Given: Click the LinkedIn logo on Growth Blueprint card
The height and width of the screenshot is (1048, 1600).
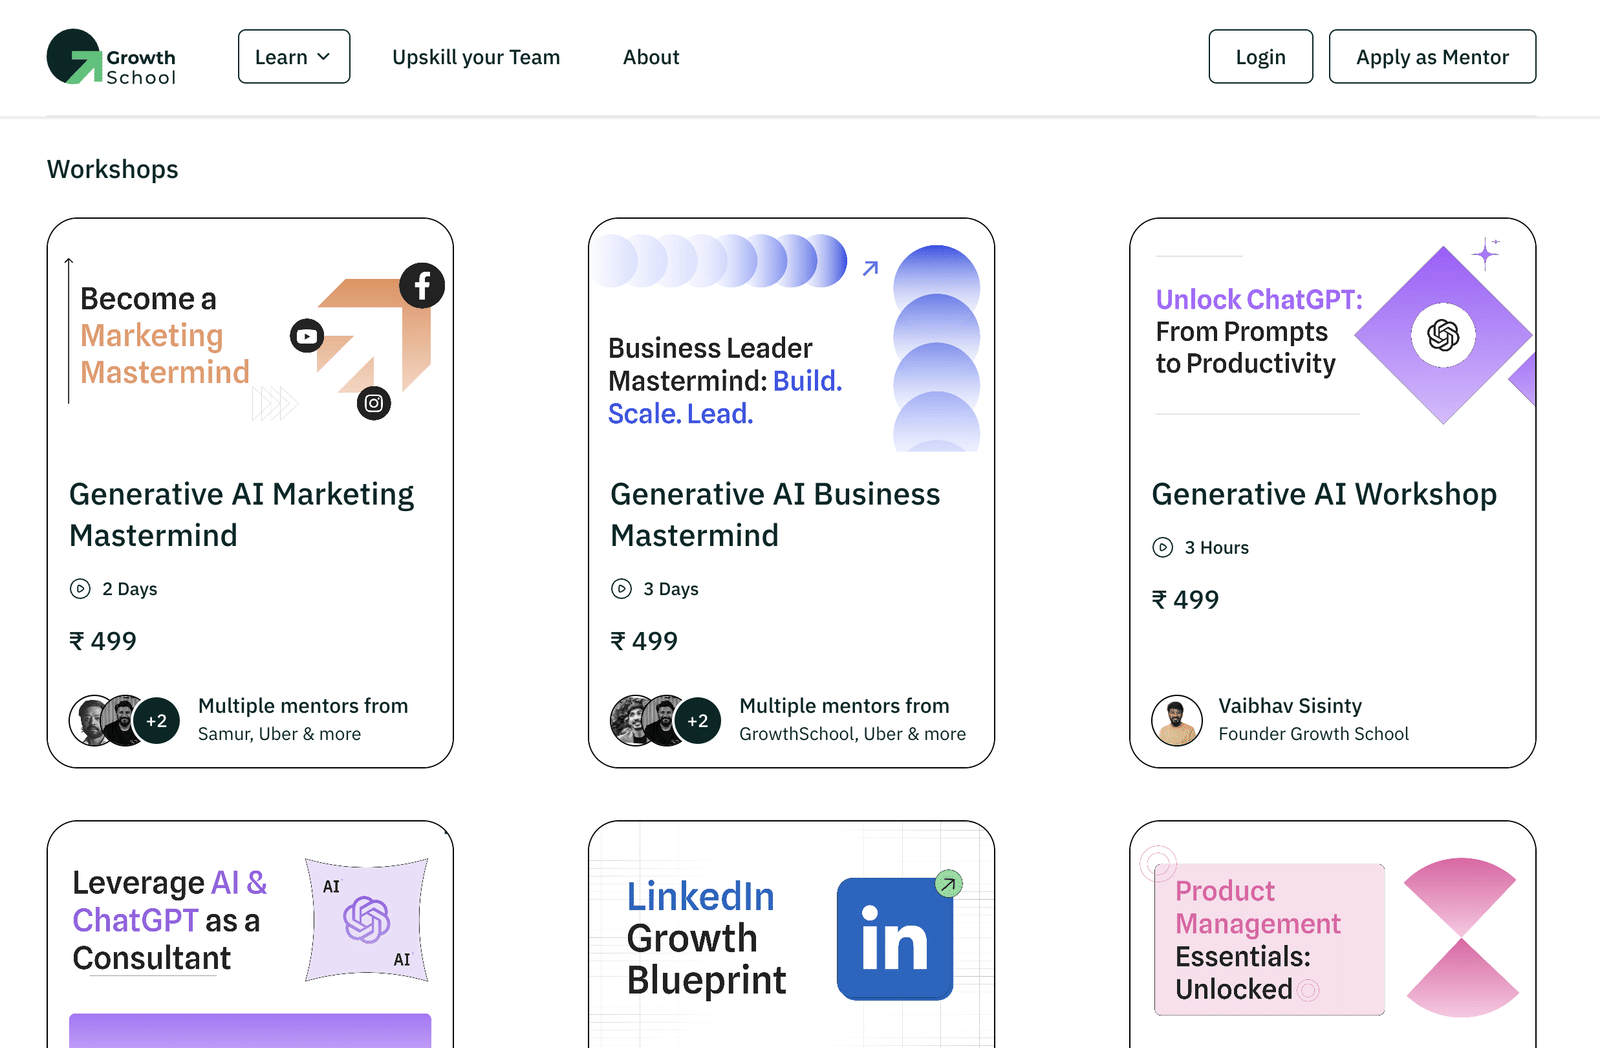Looking at the screenshot, I should pyautogui.click(x=894, y=939).
